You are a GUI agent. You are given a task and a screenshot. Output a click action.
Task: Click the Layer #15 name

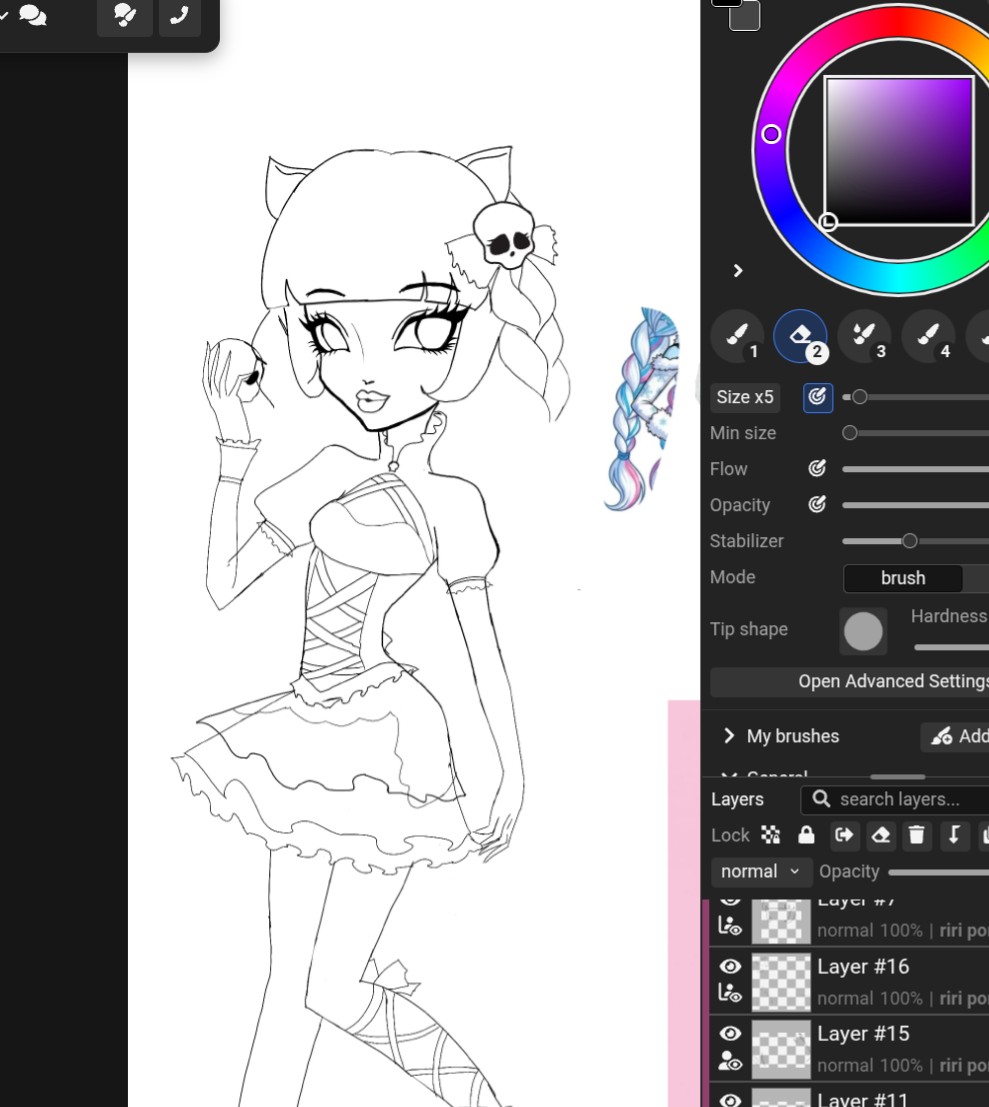(x=863, y=1034)
